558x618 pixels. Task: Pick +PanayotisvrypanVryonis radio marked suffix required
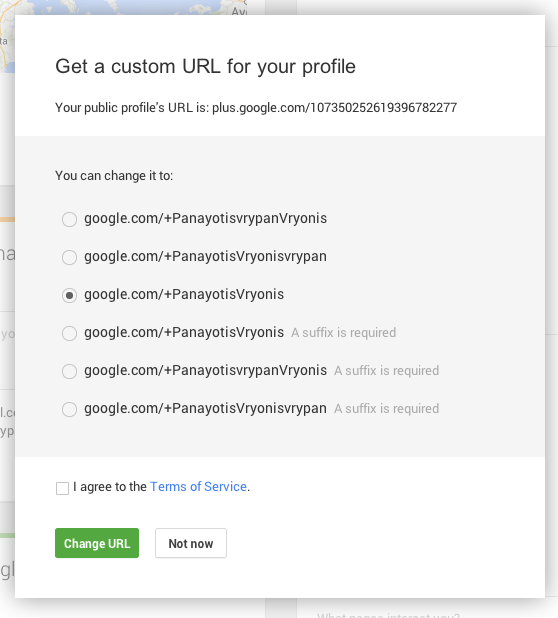point(69,371)
